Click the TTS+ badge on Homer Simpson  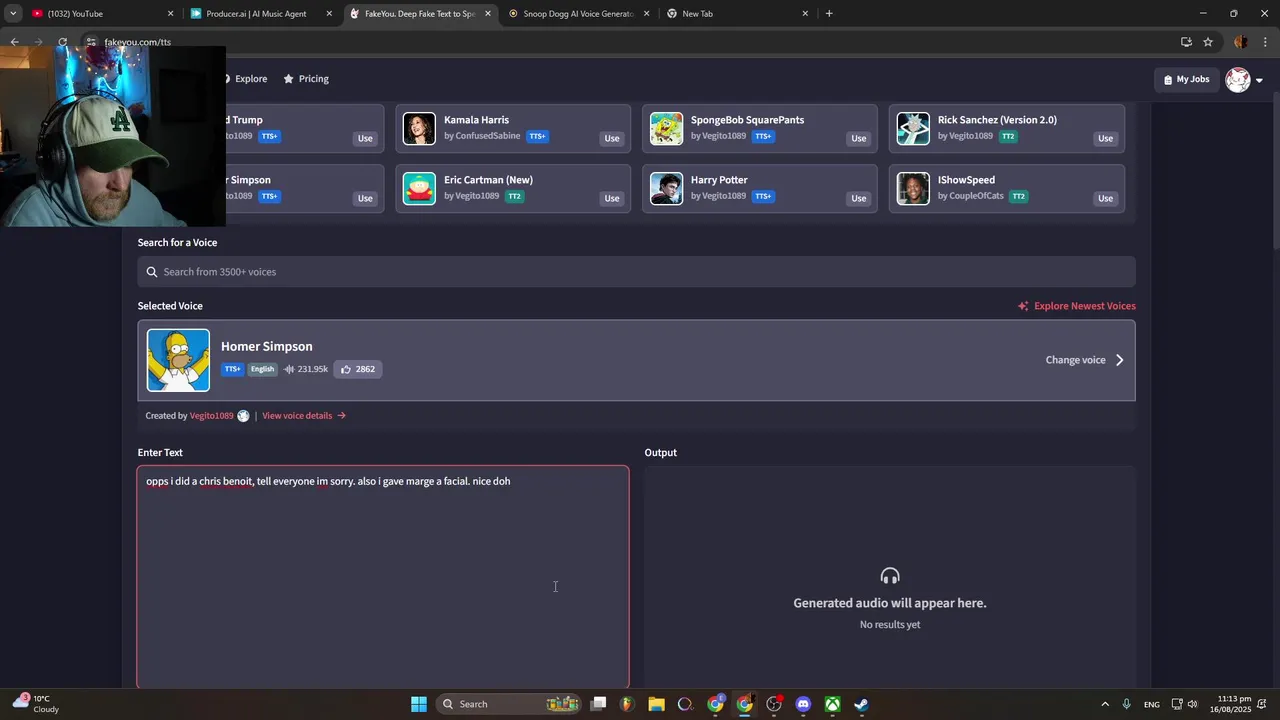[x=232, y=369]
